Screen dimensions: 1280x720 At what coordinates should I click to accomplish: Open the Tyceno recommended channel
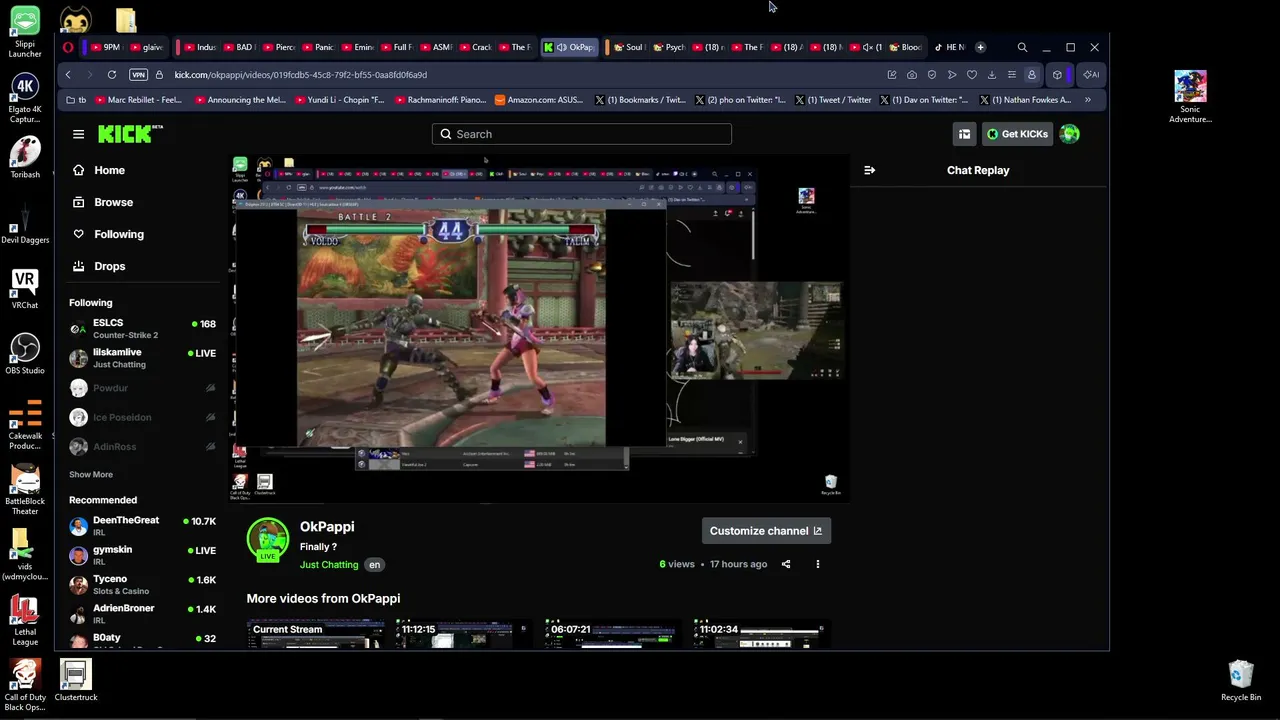pyautogui.click(x=142, y=584)
